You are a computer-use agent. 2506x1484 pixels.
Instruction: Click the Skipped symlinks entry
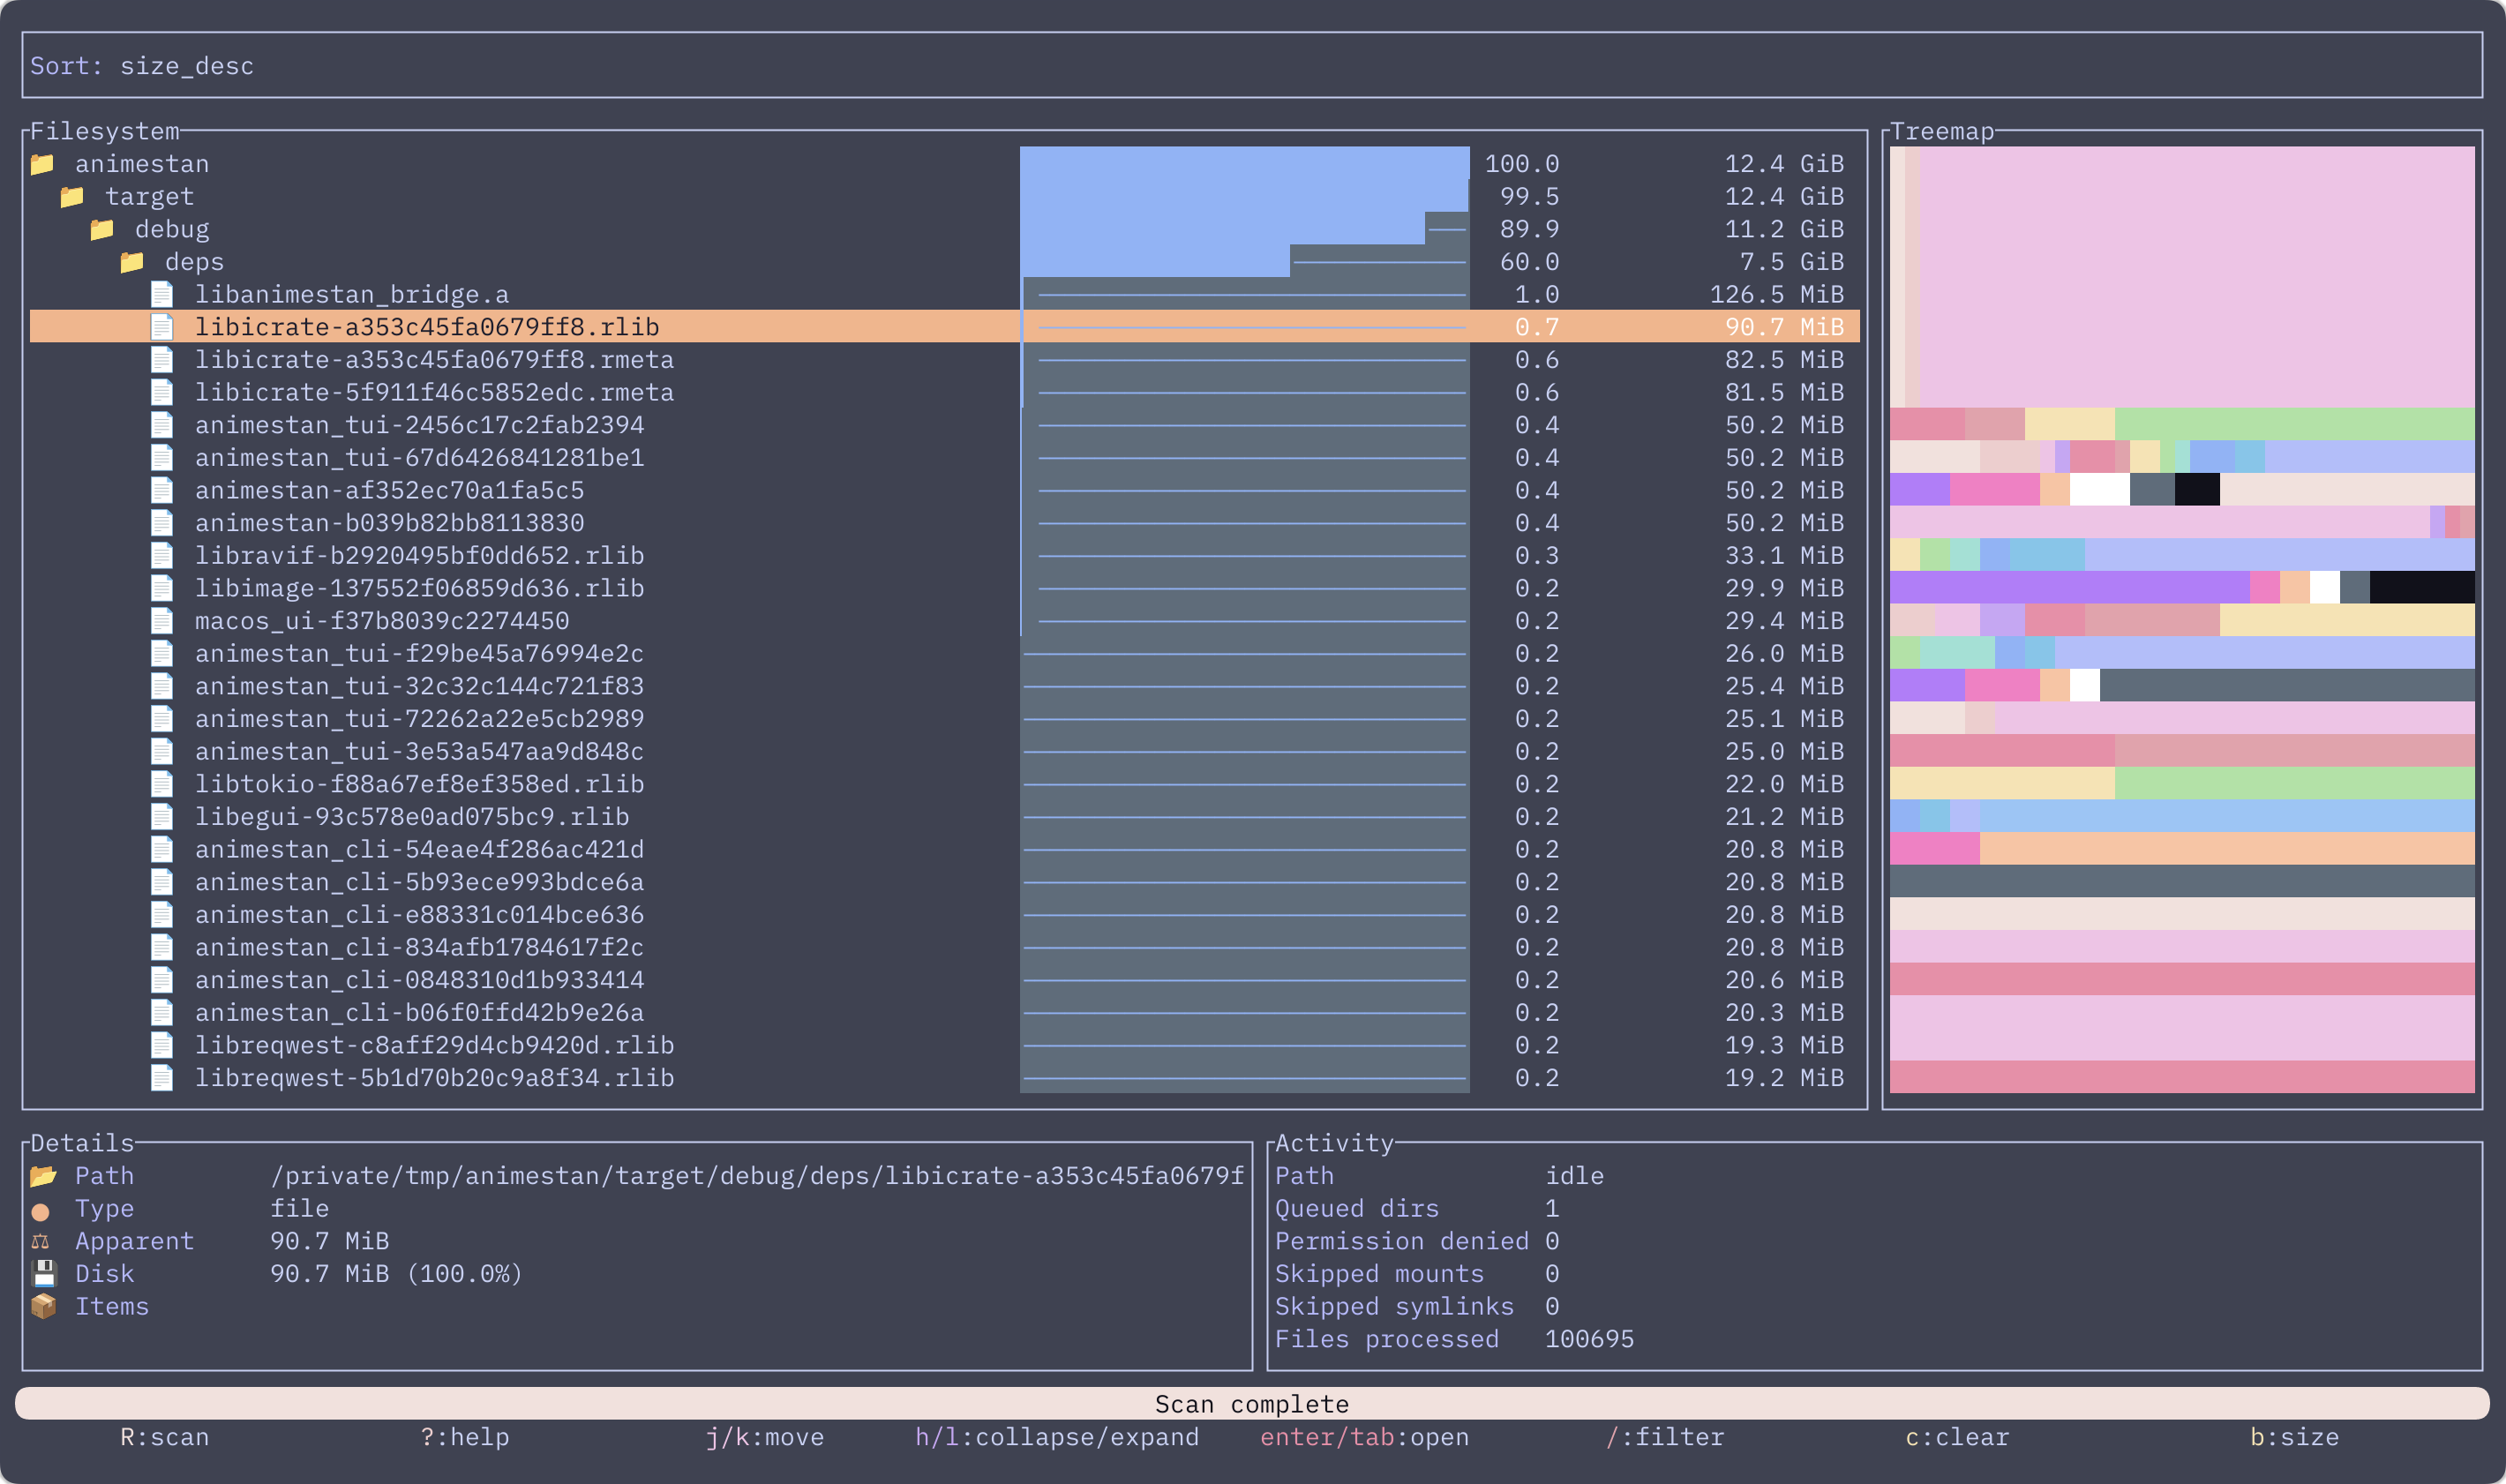point(1417,1307)
